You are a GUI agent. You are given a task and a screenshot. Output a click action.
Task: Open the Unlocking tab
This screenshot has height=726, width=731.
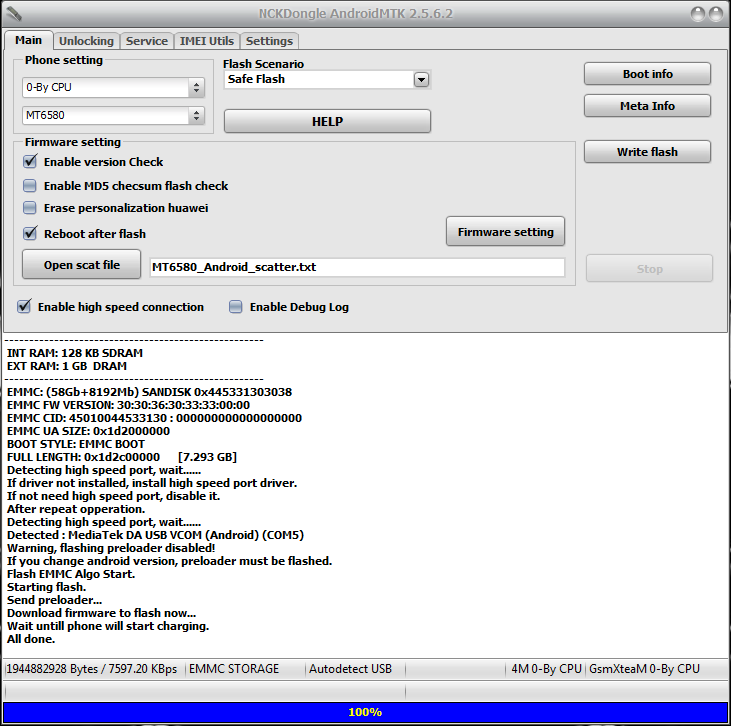click(86, 41)
